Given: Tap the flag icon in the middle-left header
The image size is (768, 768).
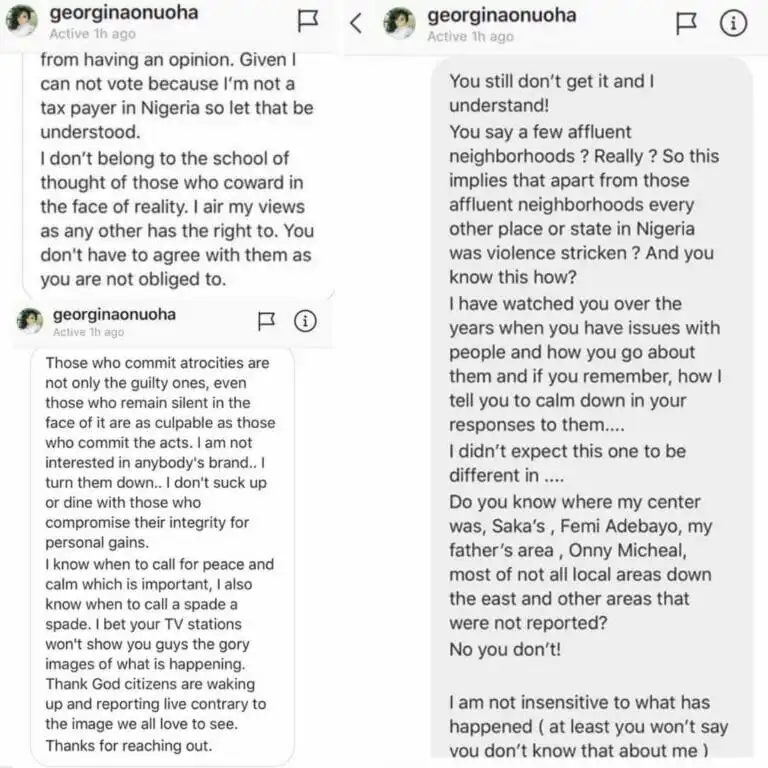Looking at the screenshot, I should (266, 321).
